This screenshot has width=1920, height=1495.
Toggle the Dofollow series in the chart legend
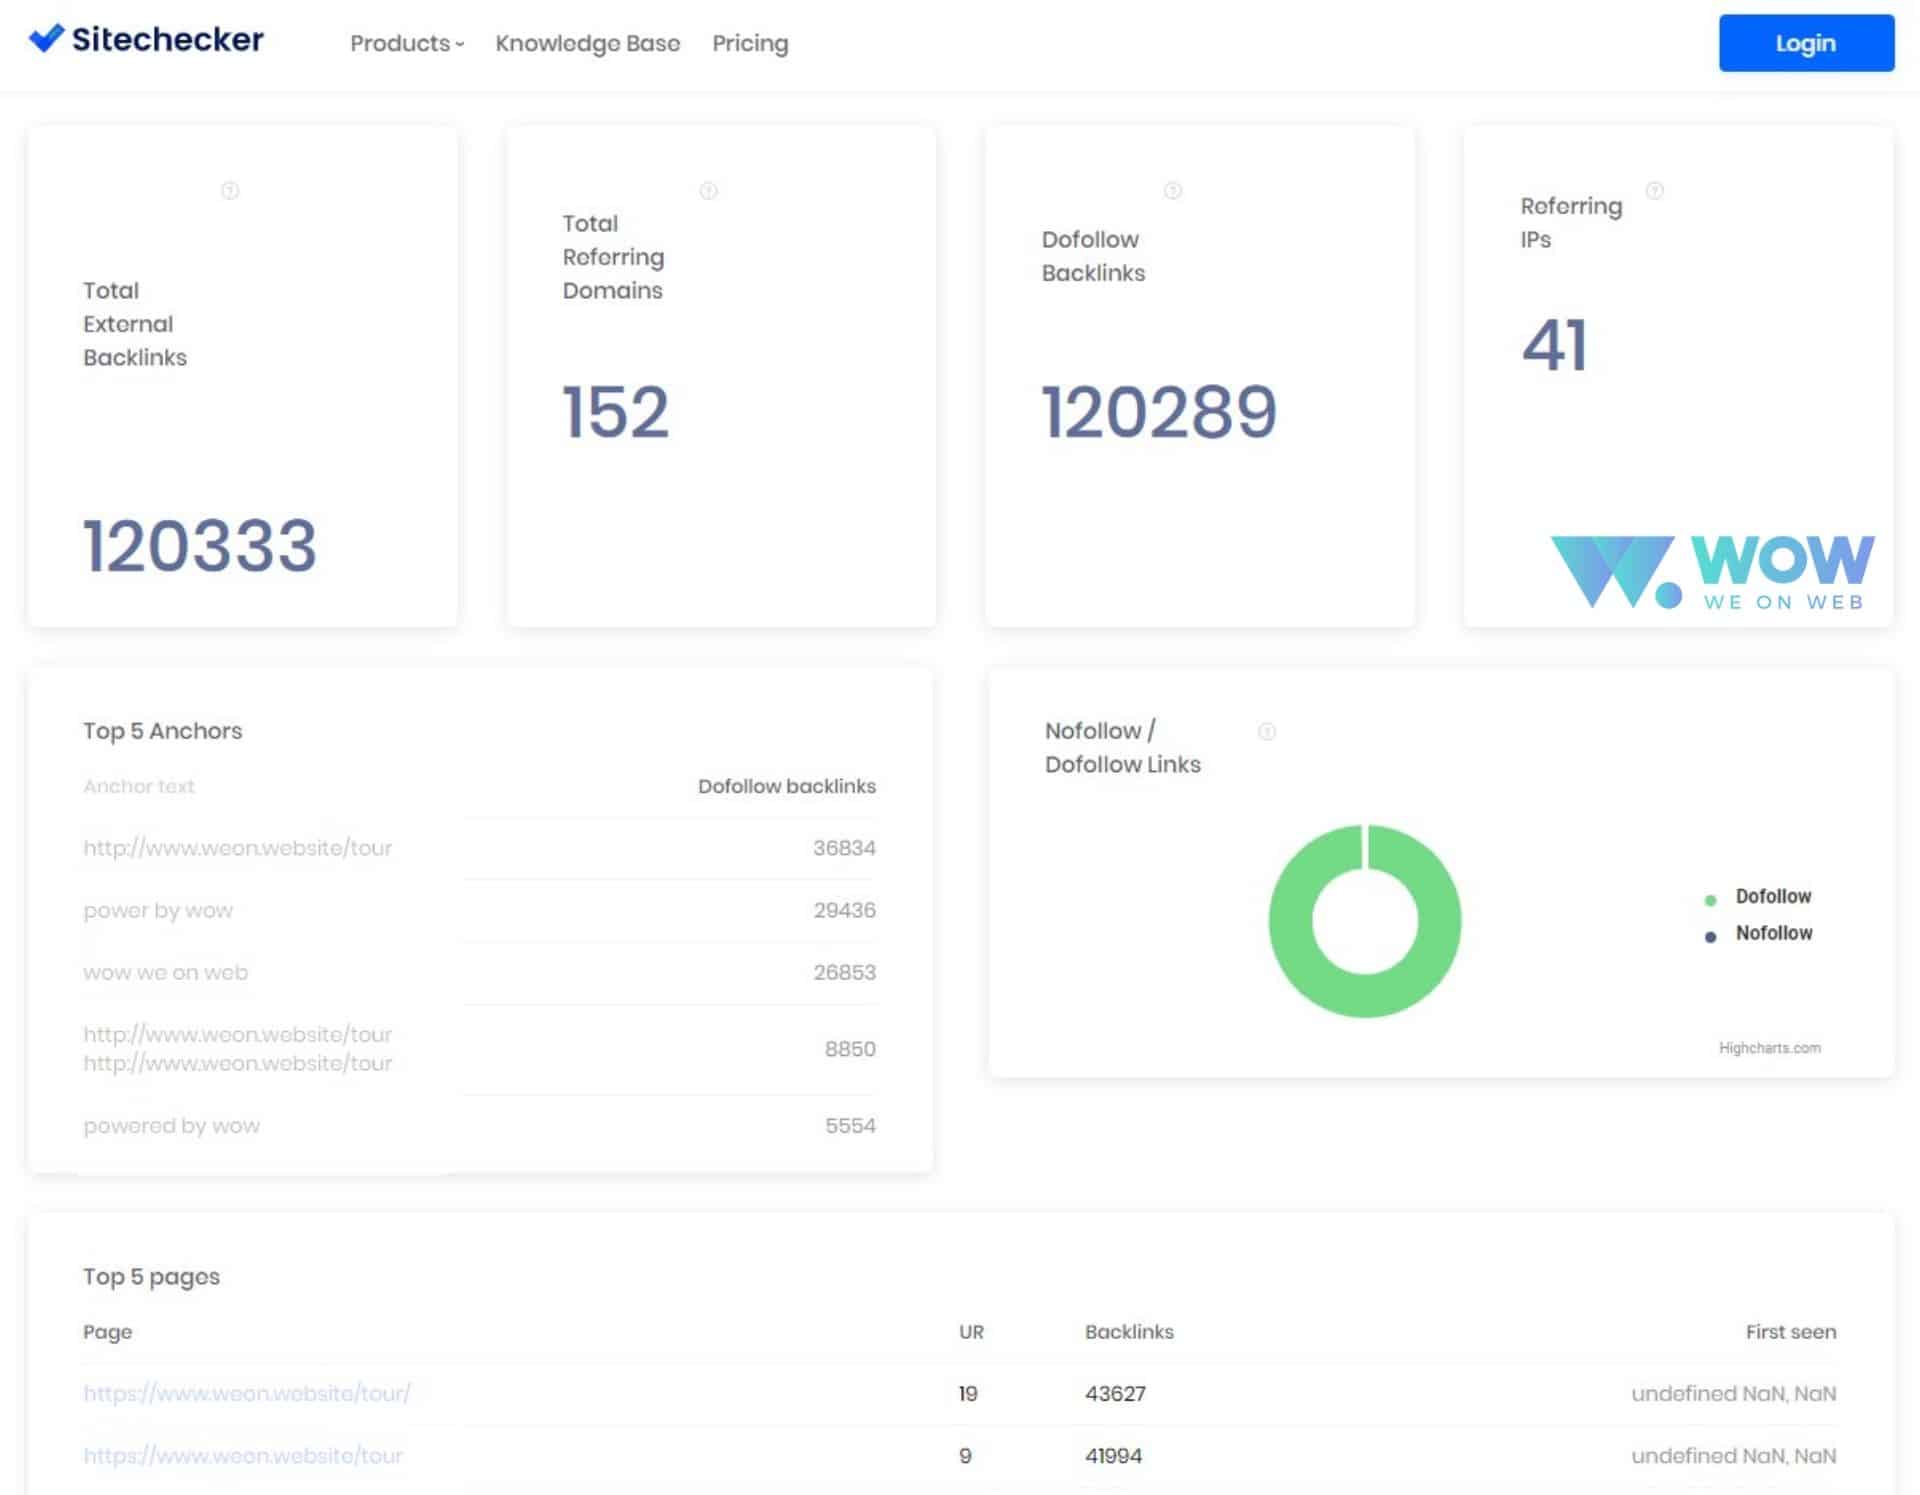1771,896
